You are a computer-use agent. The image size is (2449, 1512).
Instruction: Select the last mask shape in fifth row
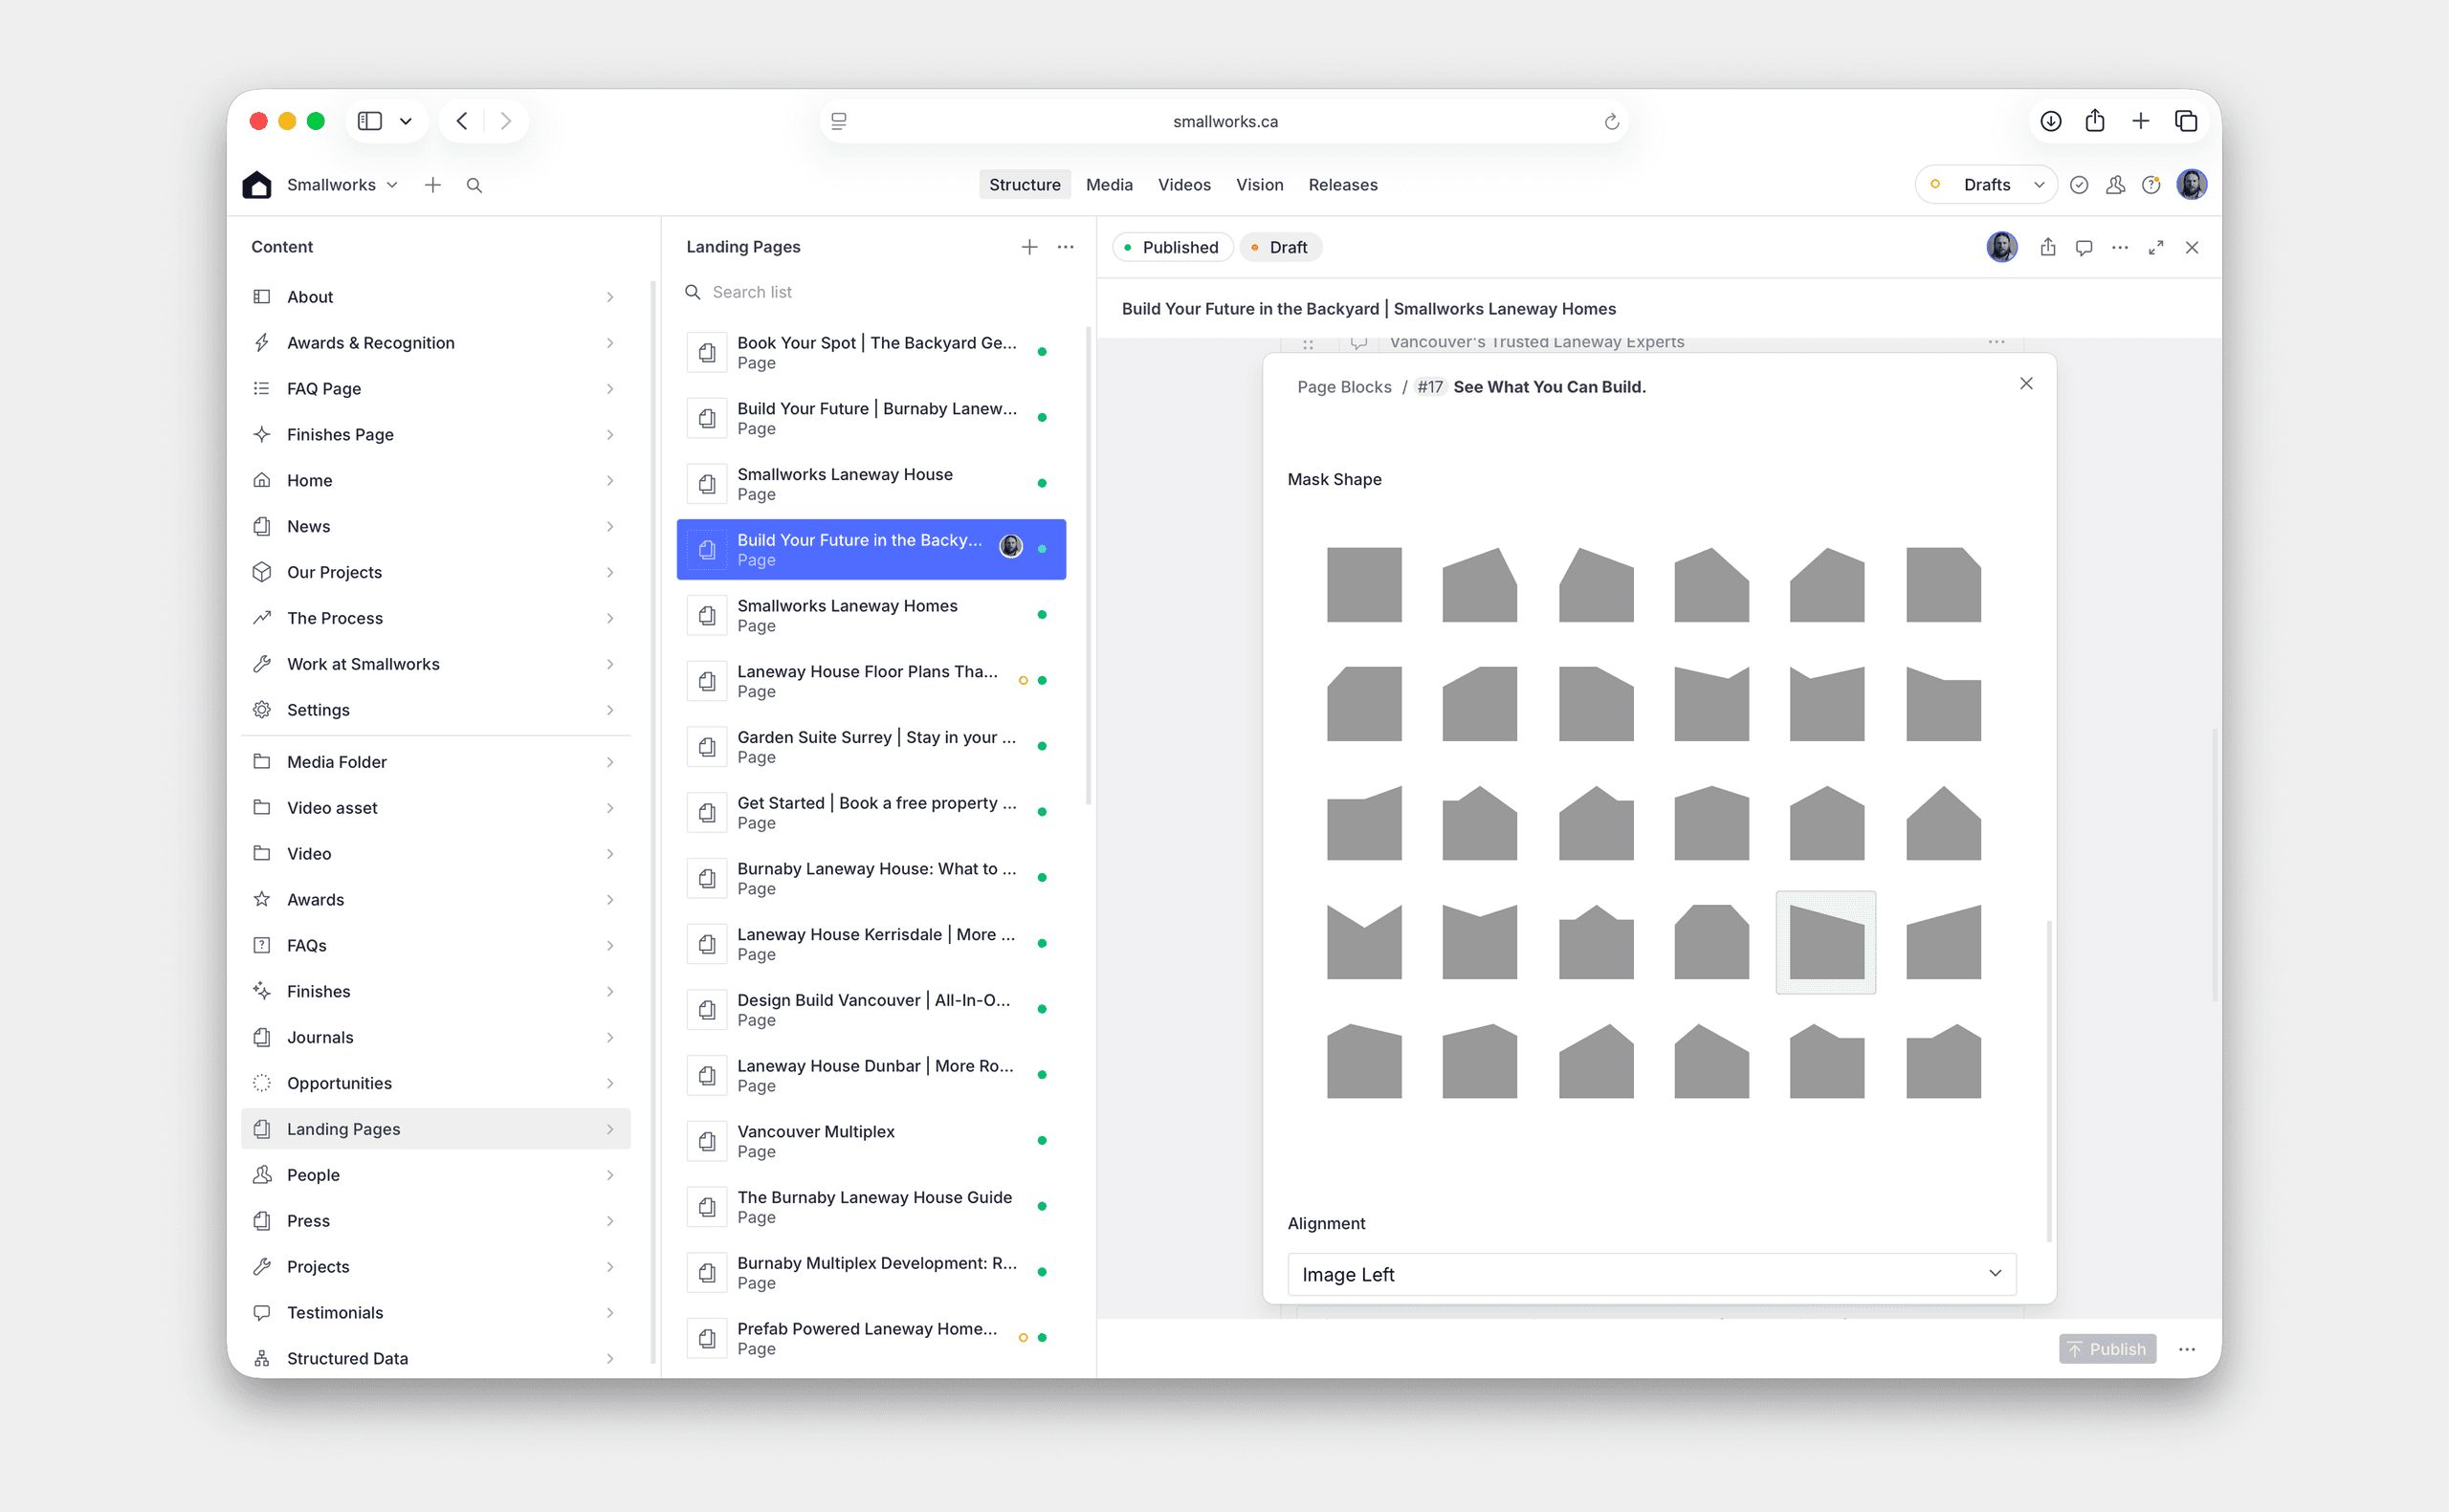[1943, 1061]
